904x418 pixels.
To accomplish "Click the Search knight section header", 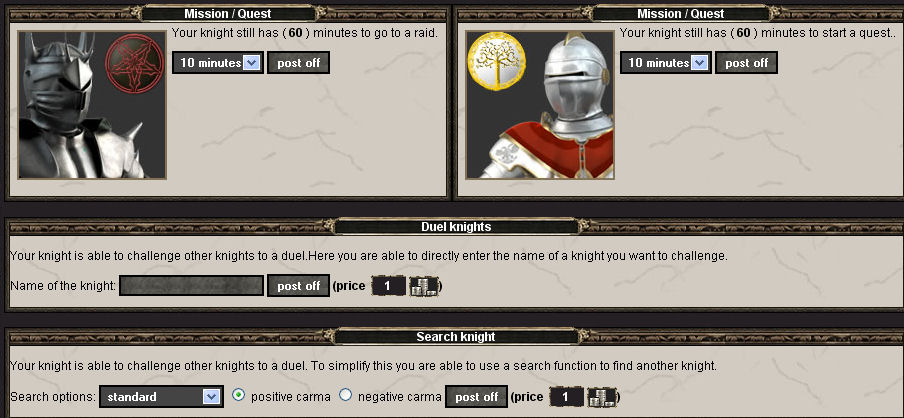I will click(456, 337).
